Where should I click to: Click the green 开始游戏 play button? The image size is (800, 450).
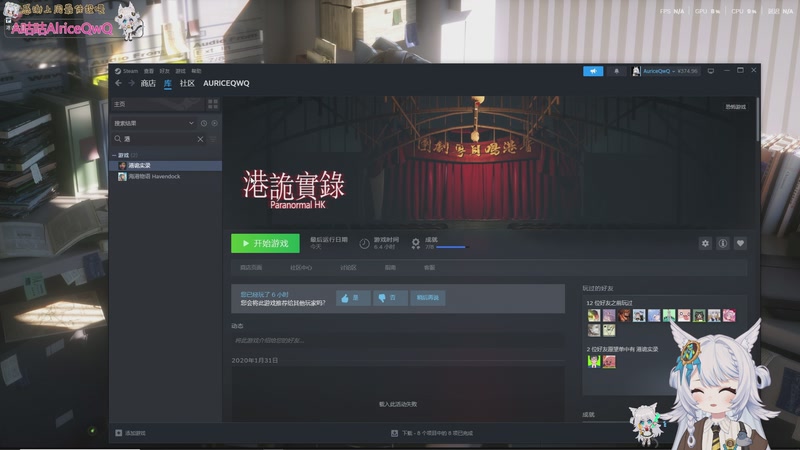click(x=265, y=243)
